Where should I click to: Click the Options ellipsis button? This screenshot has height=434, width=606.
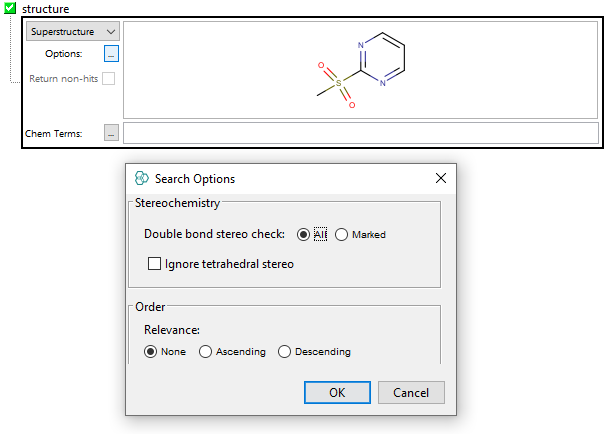coord(111,54)
